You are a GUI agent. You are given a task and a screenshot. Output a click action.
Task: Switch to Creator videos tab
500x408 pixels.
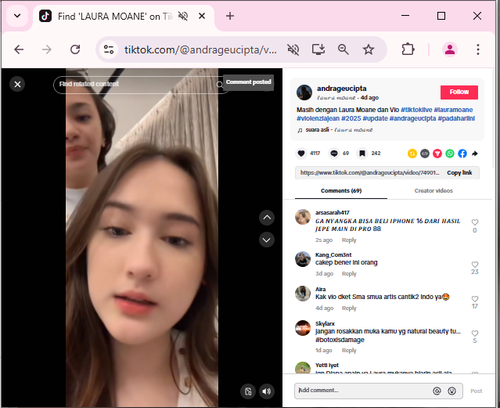click(433, 191)
